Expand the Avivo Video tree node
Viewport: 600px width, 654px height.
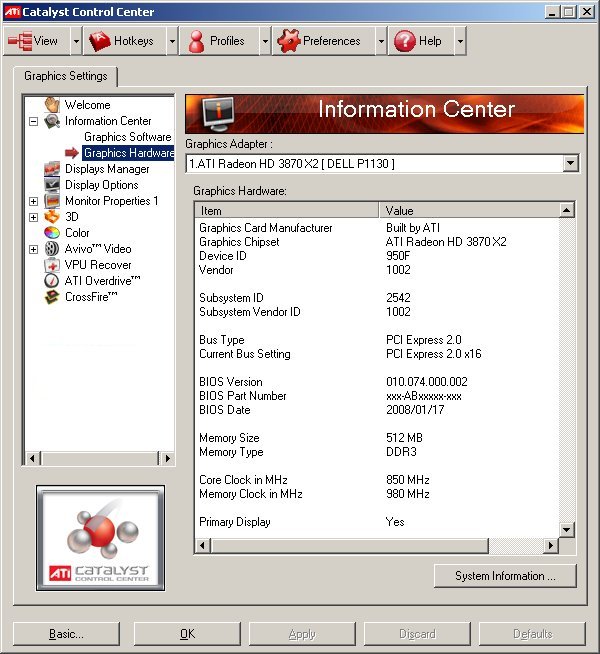33,249
